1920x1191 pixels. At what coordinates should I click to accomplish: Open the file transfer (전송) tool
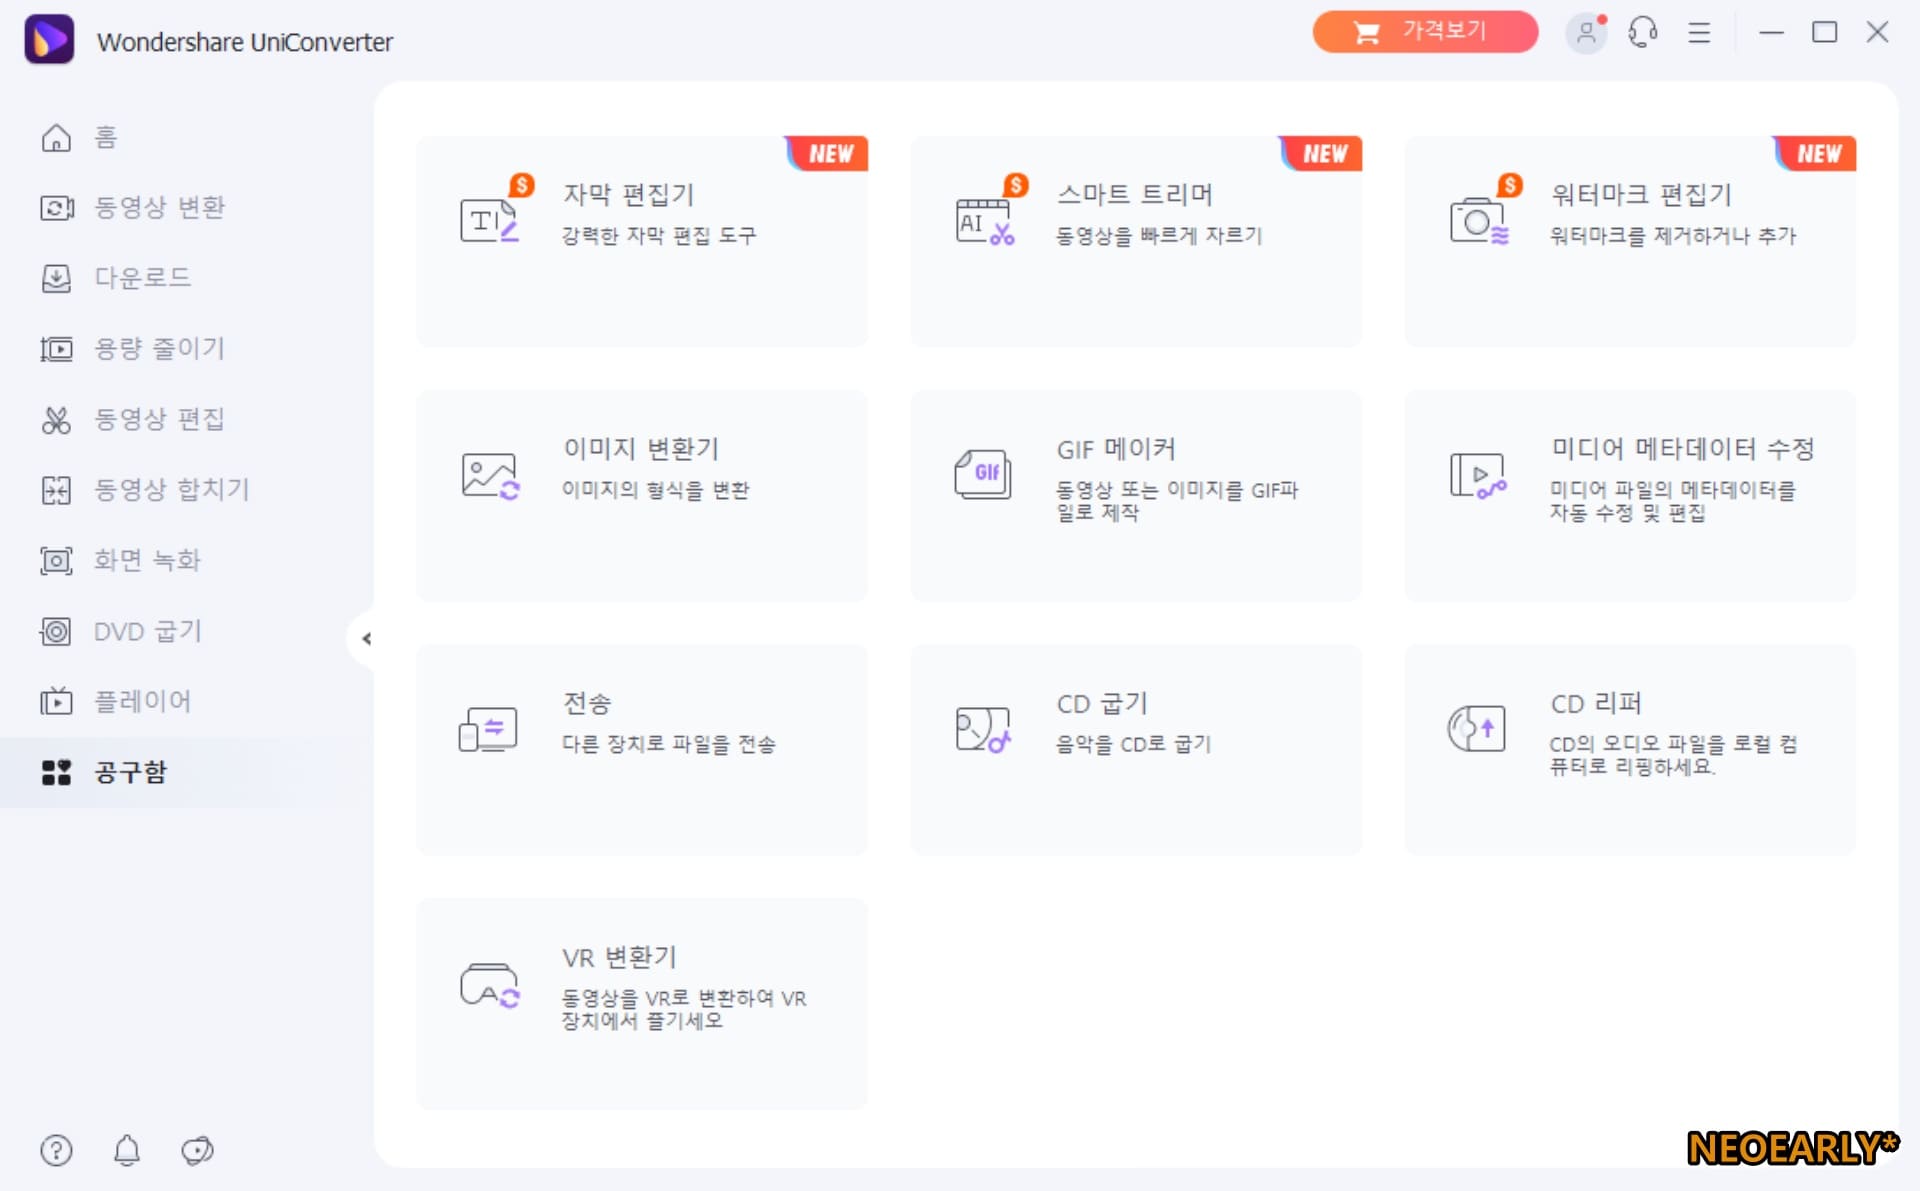[x=641, y=750]
